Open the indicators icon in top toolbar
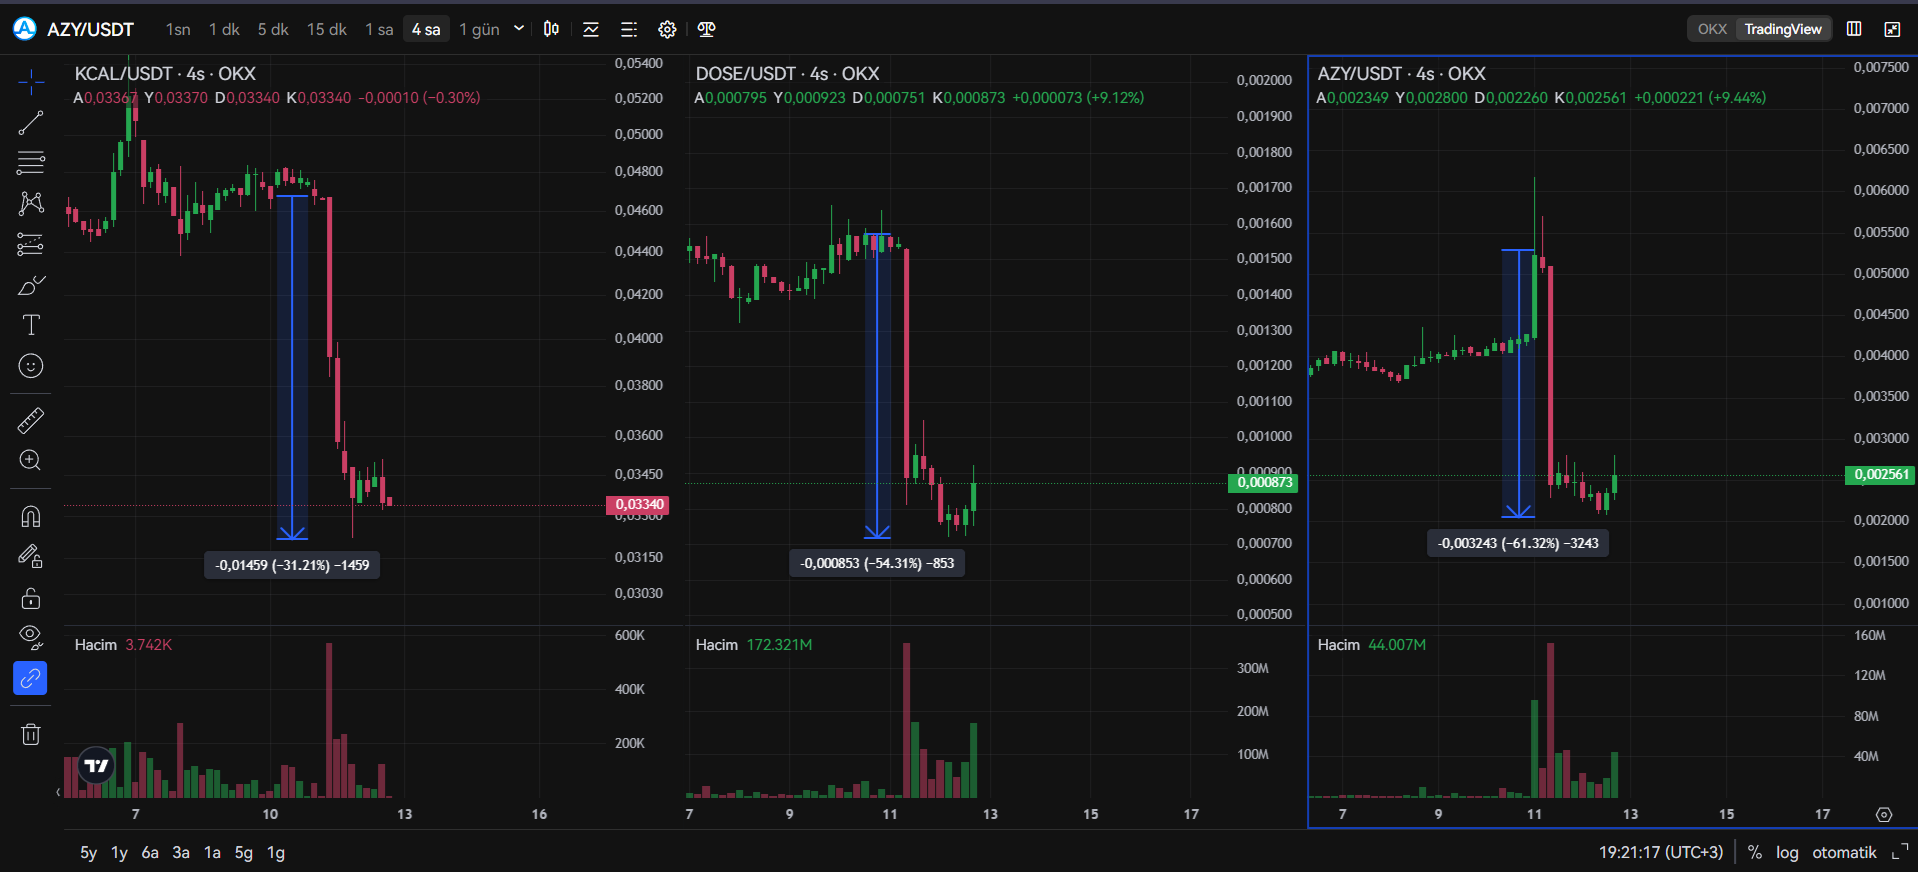The height and width of the screenshot is (872, 1918). pos(591,30)
